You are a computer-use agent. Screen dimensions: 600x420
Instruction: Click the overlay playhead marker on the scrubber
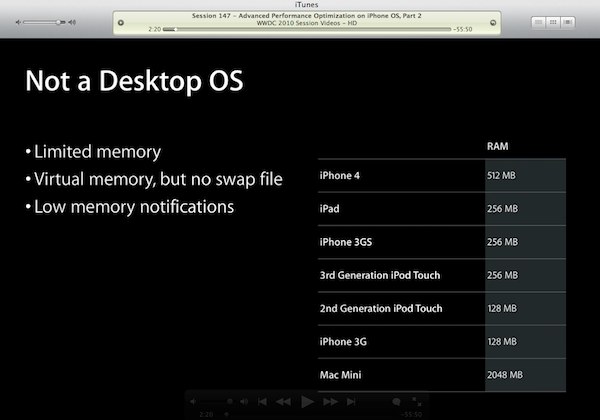[226, 414]
